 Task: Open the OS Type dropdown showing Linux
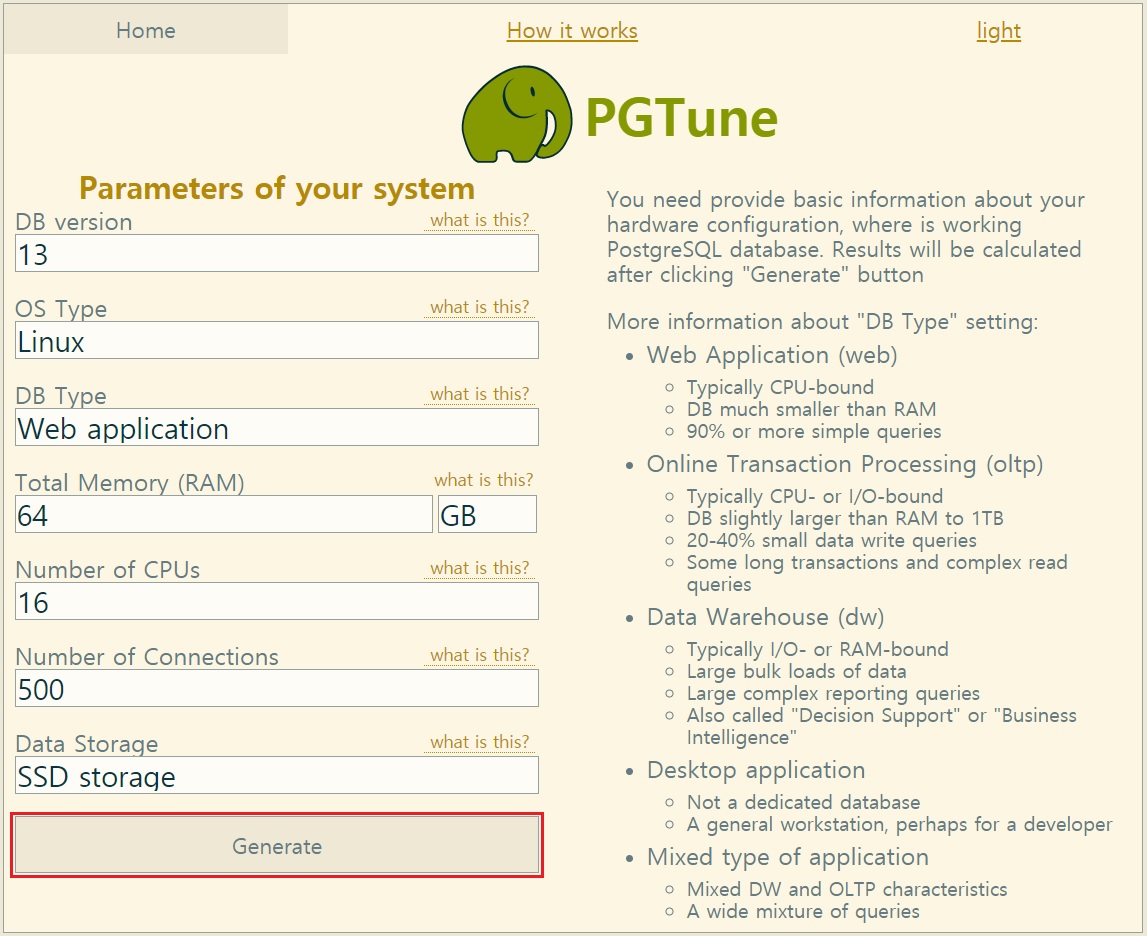coord(277,340)
